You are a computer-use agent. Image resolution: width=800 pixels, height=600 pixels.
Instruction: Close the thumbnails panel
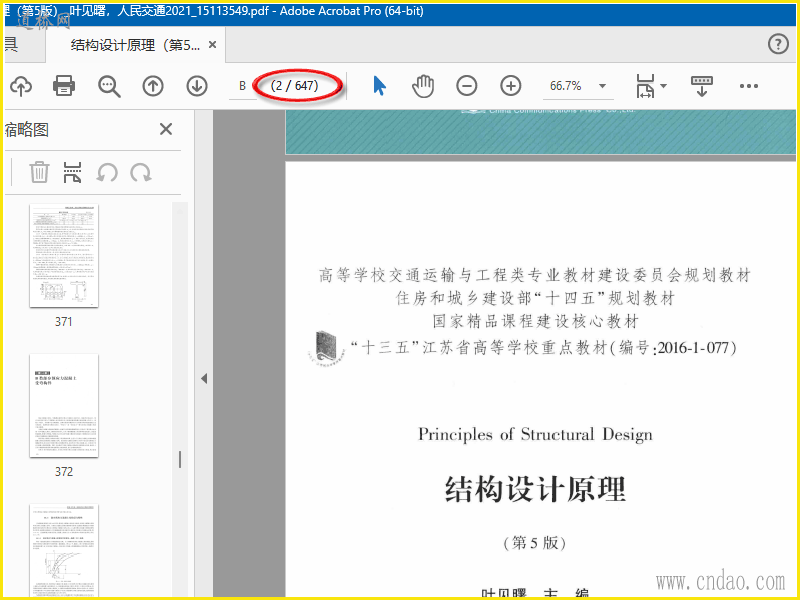(x=166, y=129)
